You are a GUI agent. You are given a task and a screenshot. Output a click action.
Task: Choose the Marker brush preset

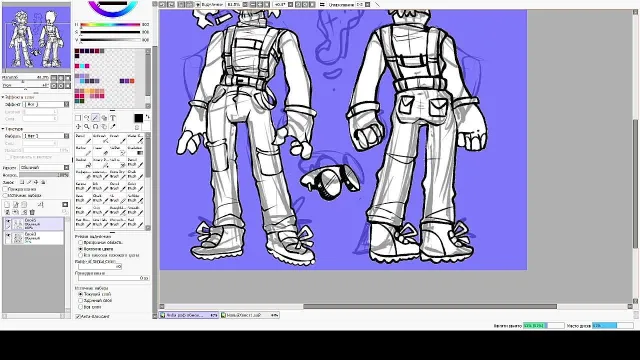point(83,151)
